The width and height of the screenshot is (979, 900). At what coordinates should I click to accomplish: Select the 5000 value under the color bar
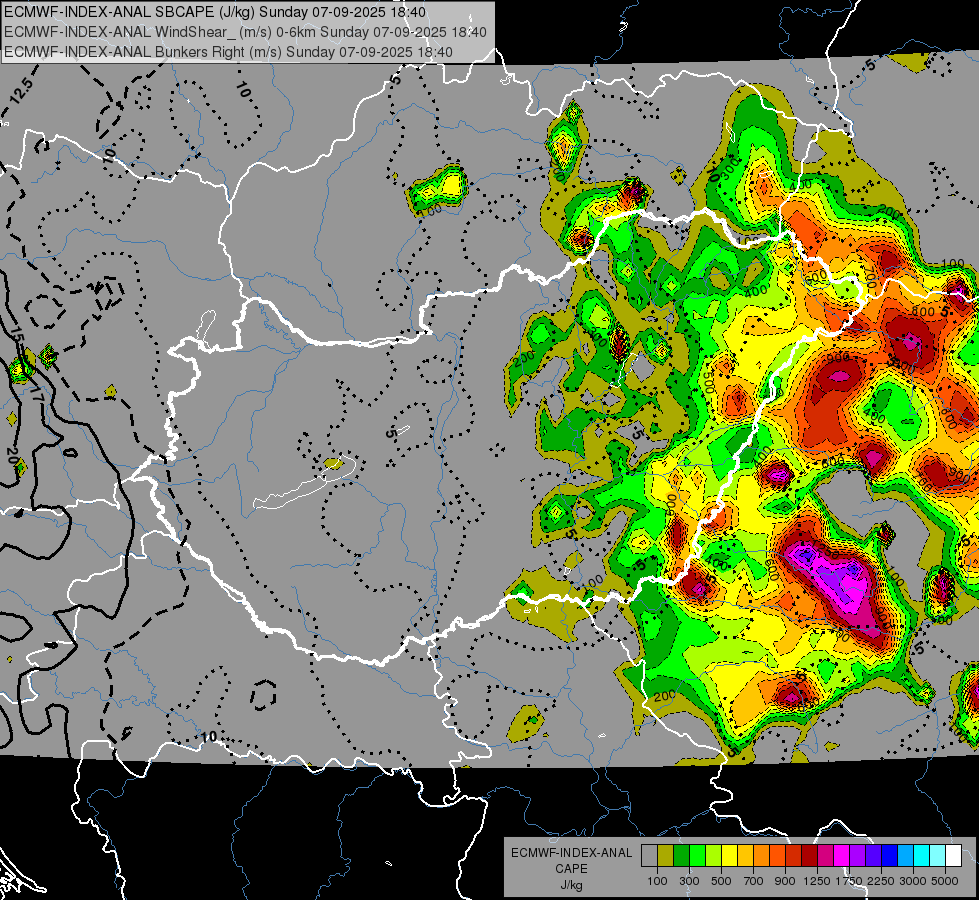click(x=945, y=881)
